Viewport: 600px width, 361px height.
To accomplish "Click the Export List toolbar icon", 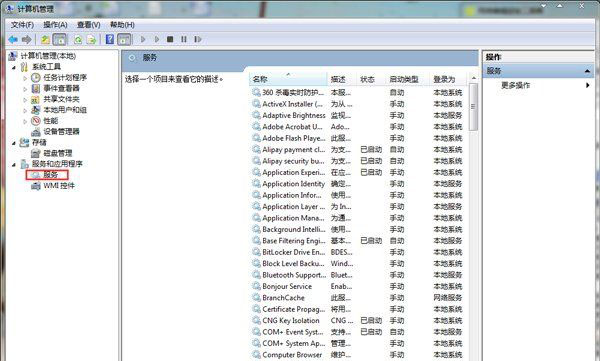I will tap(91, 39).
